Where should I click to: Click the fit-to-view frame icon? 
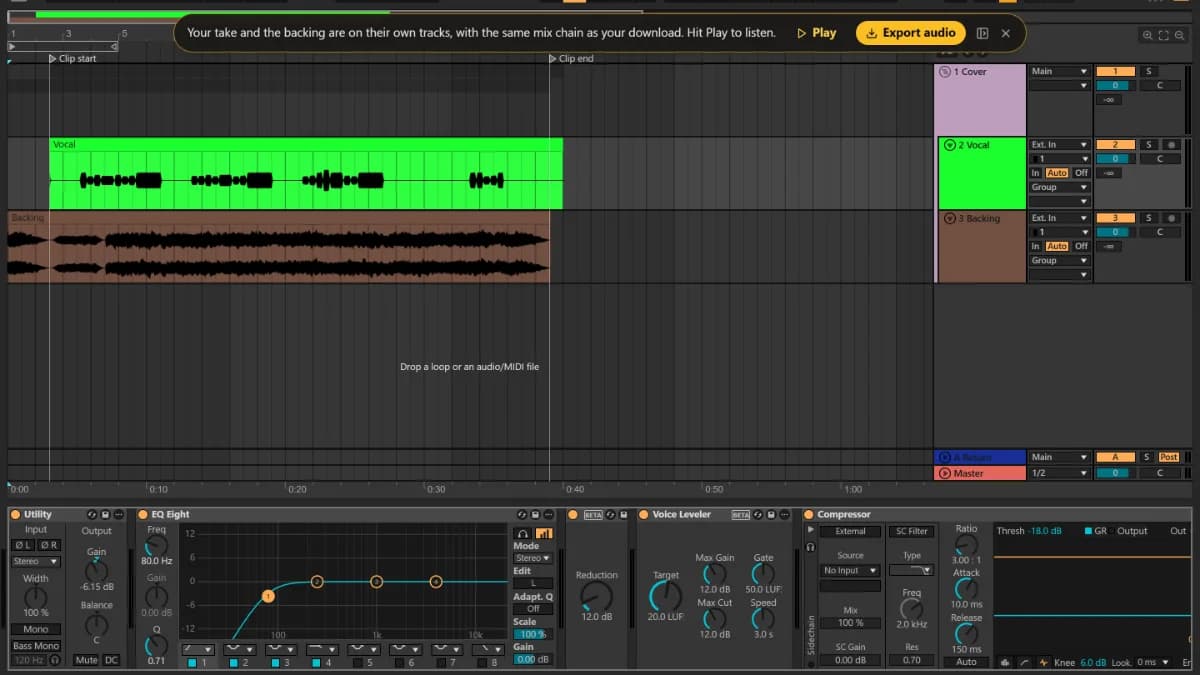point(1163,35)
